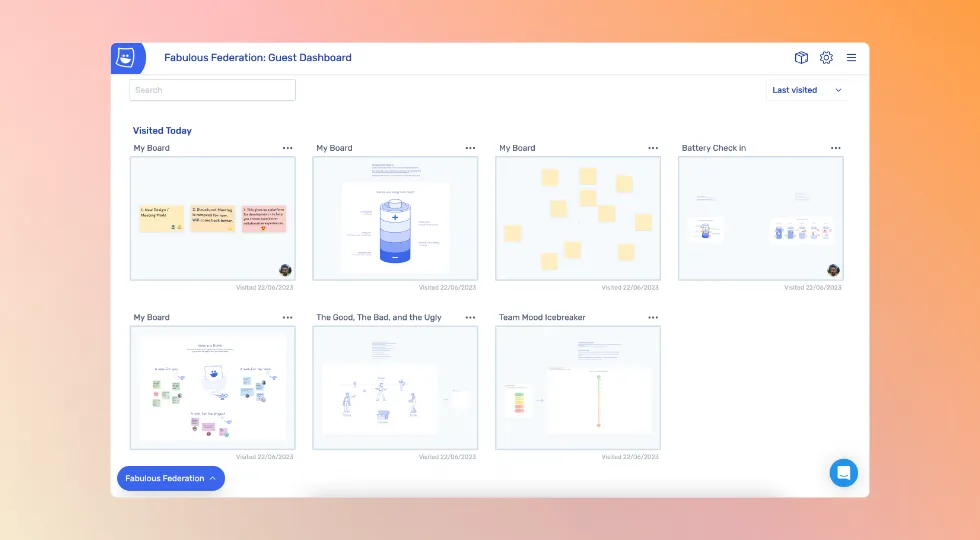Open the Last visited sort dropdown

[806, 90]
